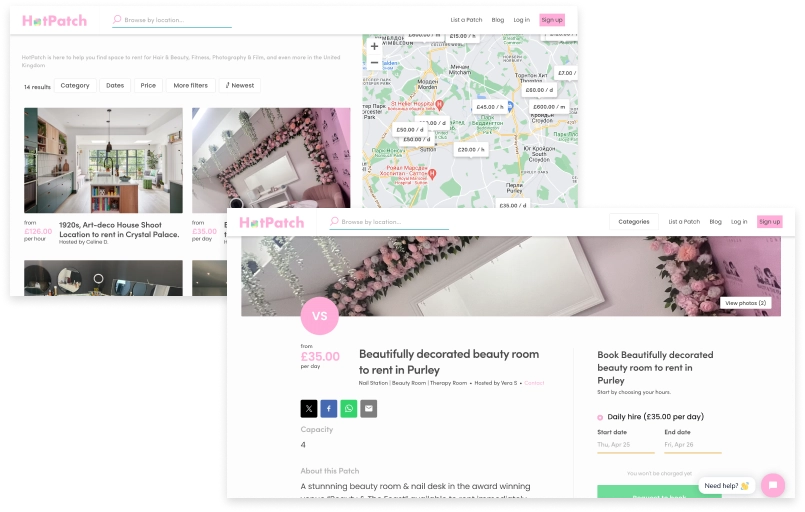Share listing by email
This screenshot has height=512, width=805.
[x=369, y=409]
